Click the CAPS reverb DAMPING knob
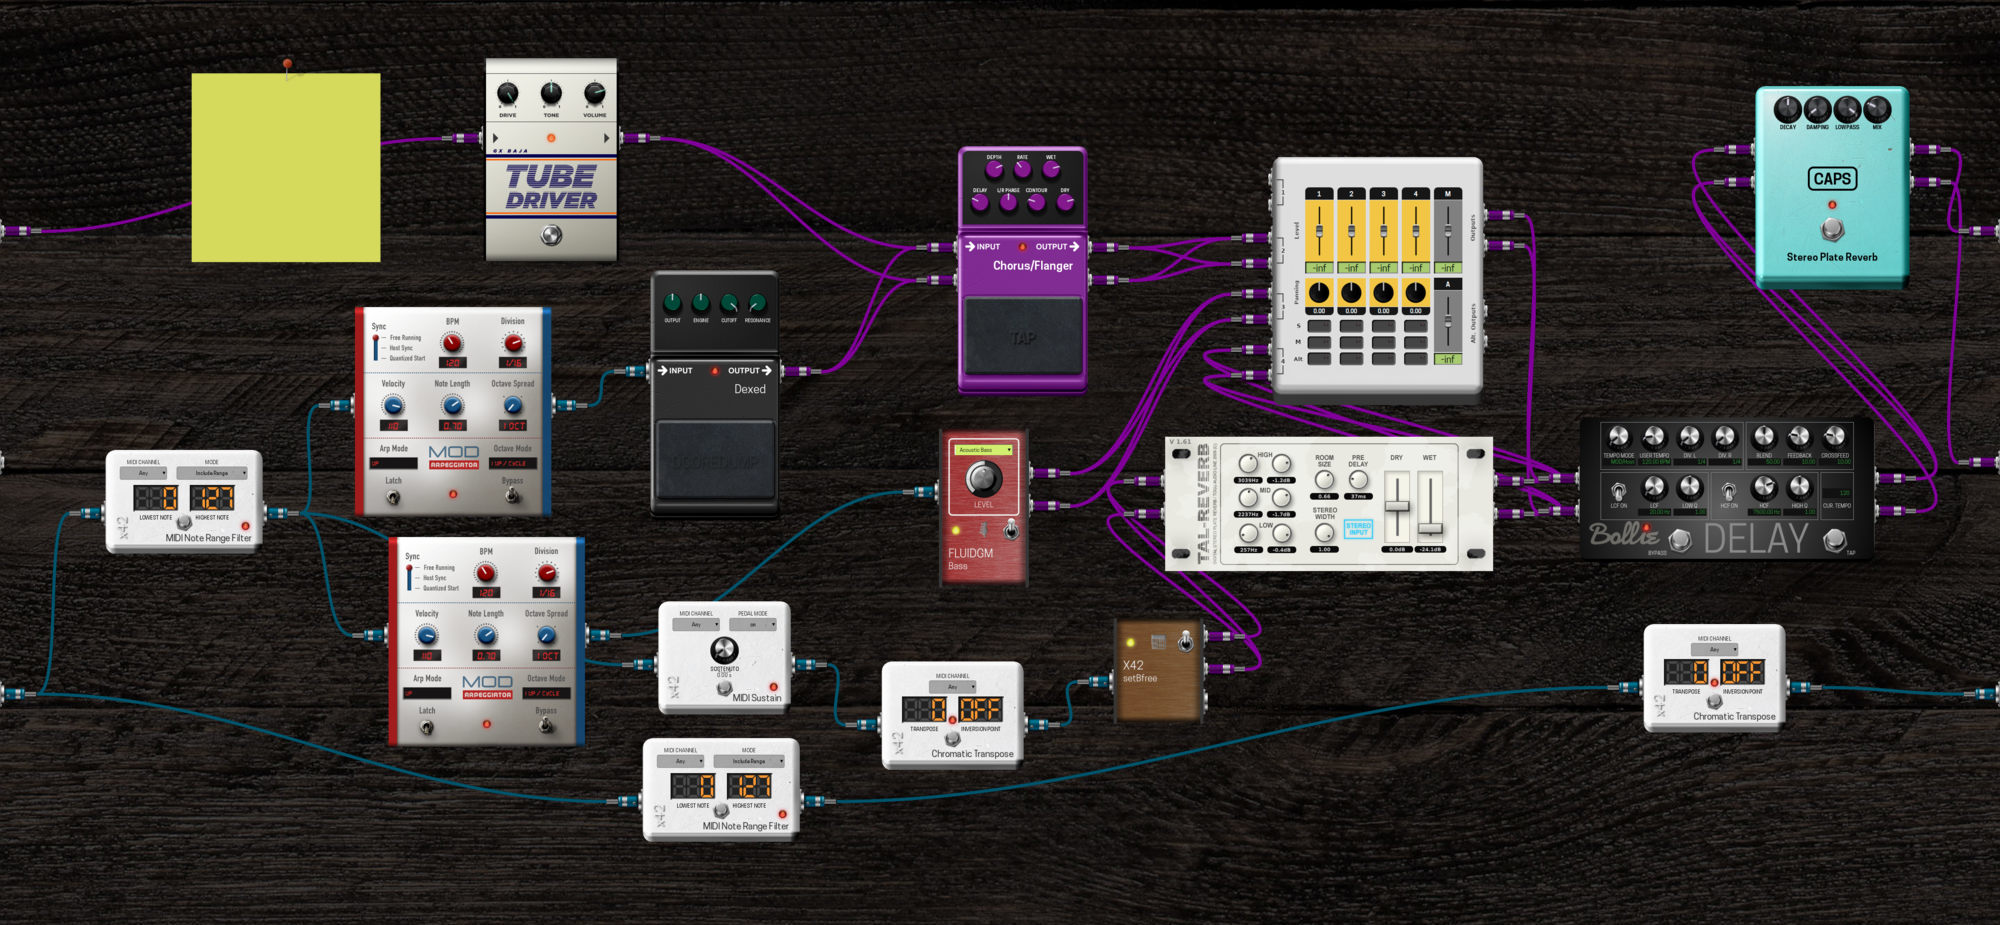The height and width of the screenshot is (925, 2000). point(1817,109)
